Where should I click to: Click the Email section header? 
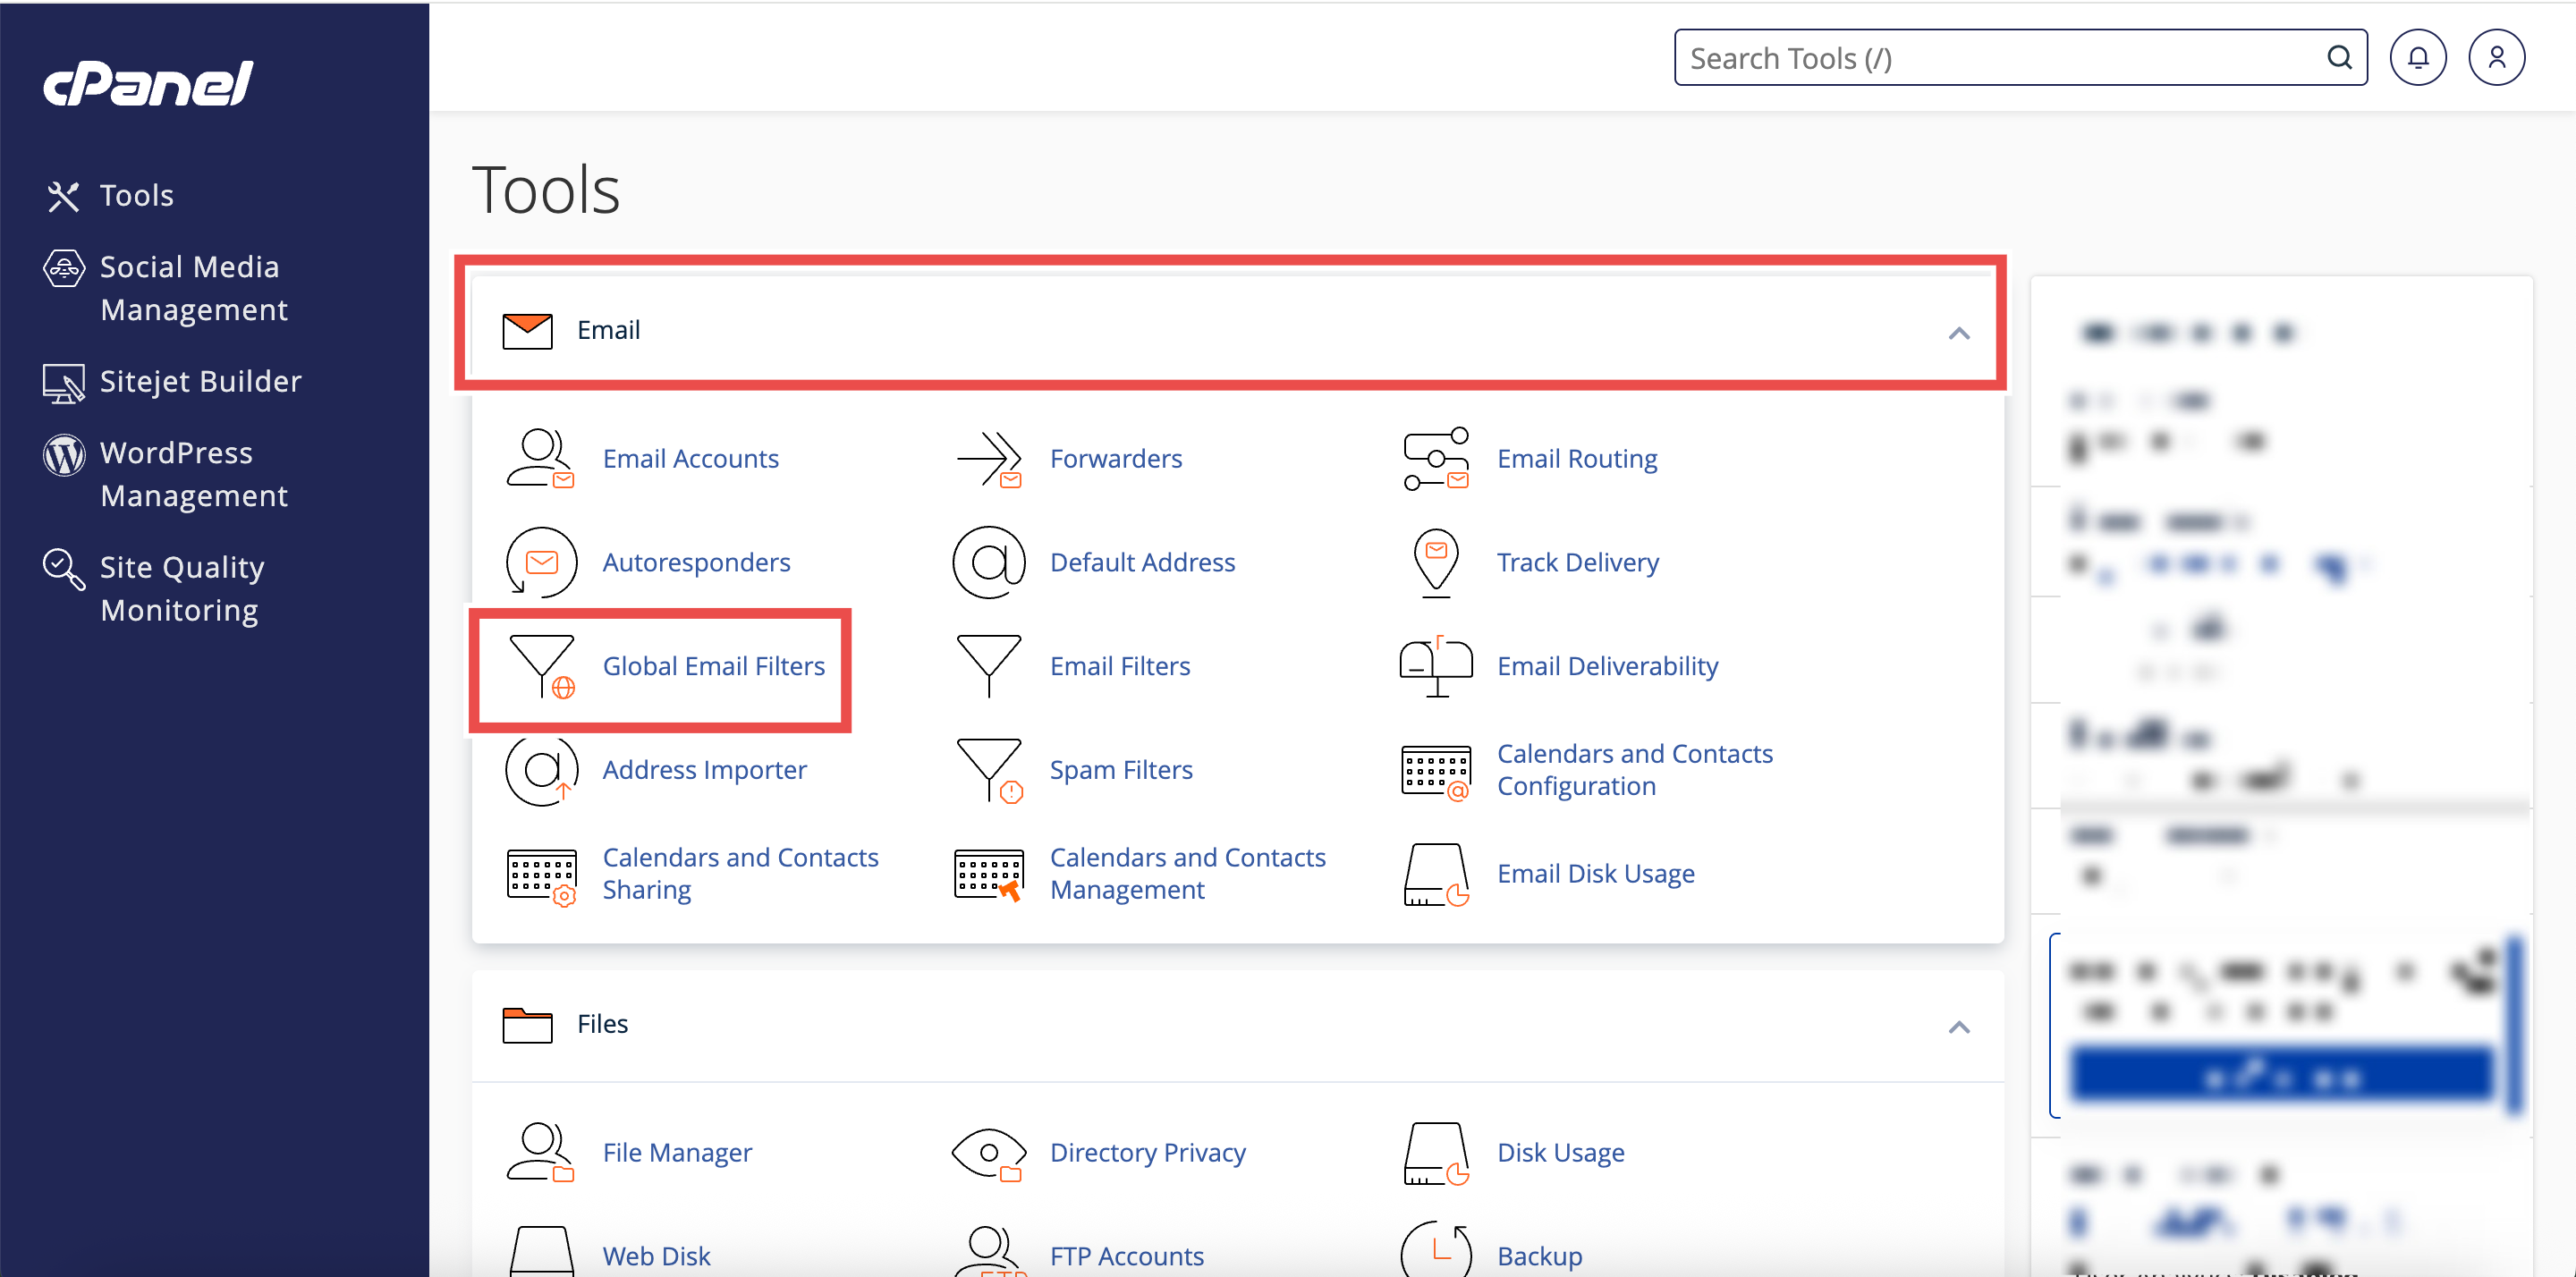click(x=608, y=330)
